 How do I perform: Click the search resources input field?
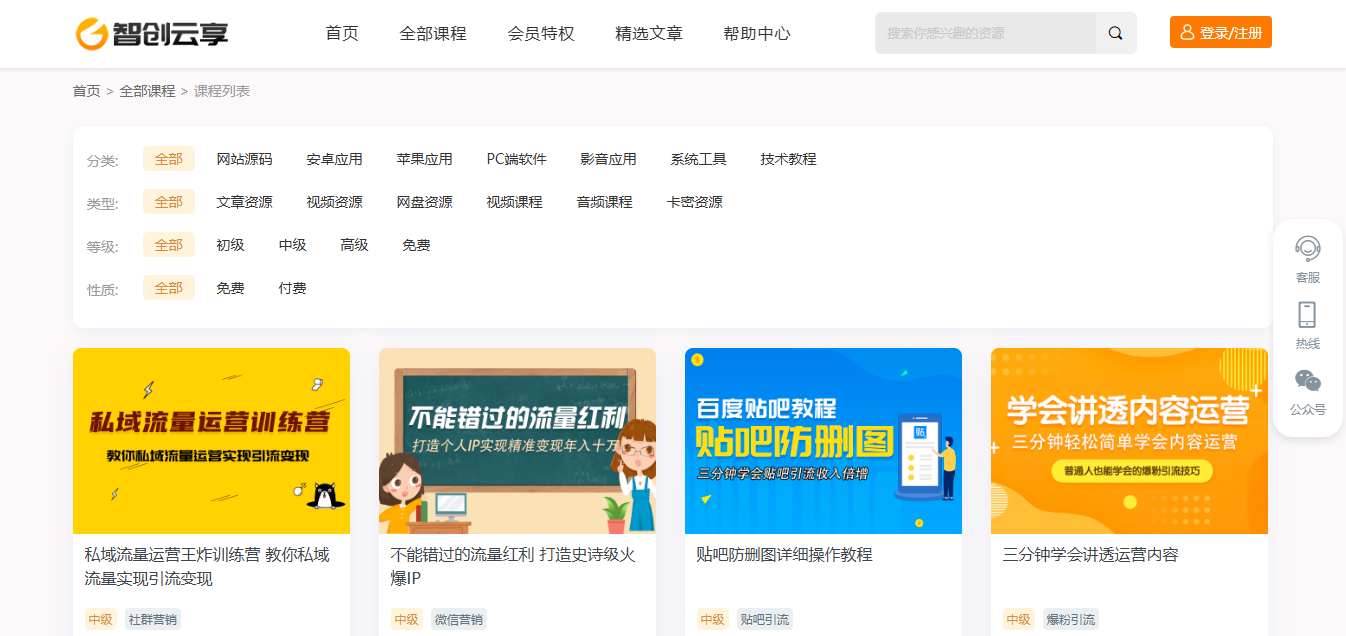tap(985, 33)
